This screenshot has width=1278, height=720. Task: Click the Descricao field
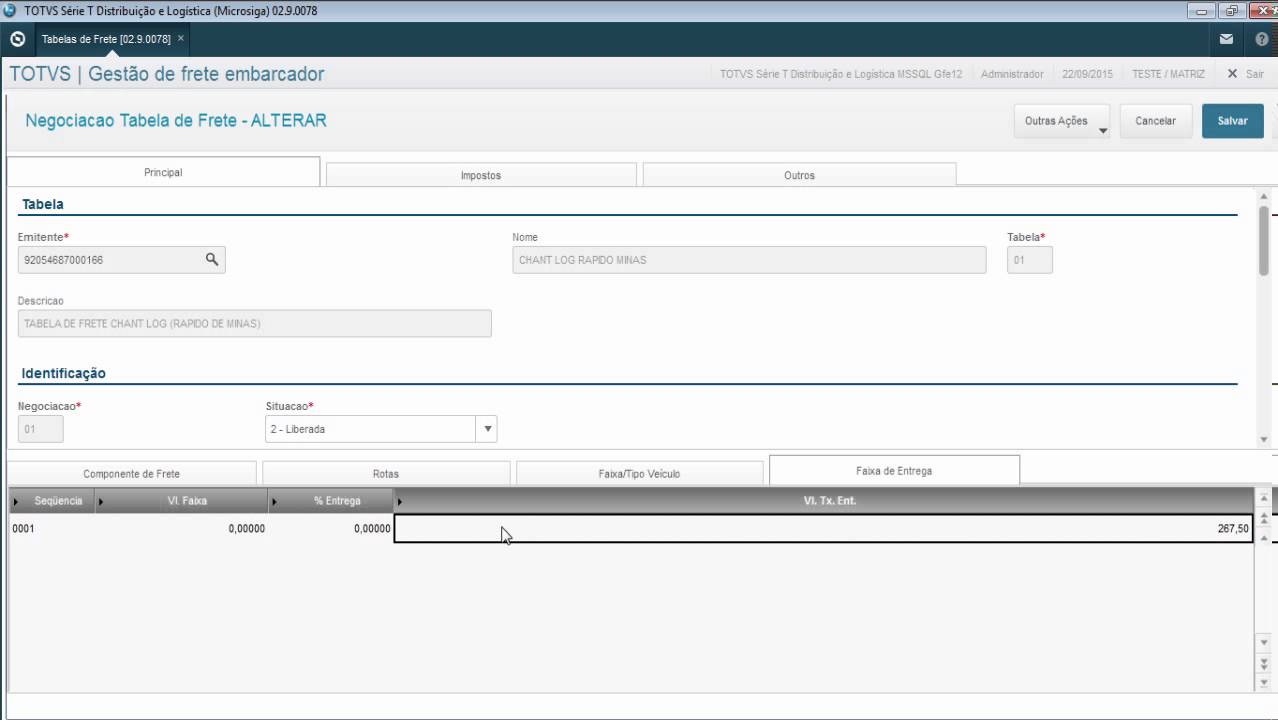(254, 324)
